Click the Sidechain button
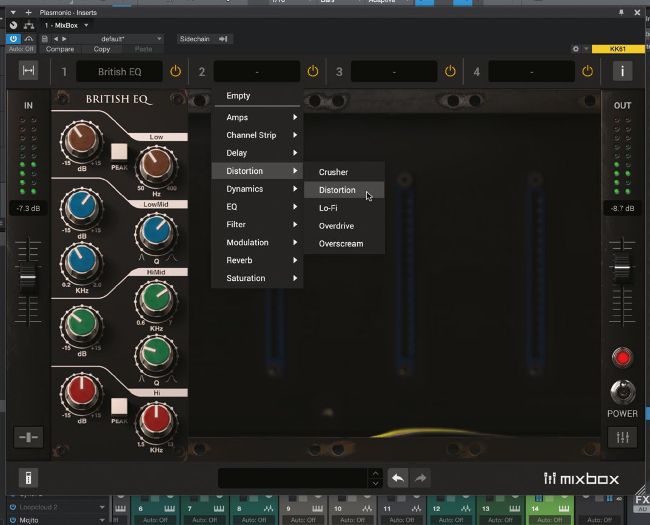The width and height of the screenshot is (650, 525). (x=204, y=39)
